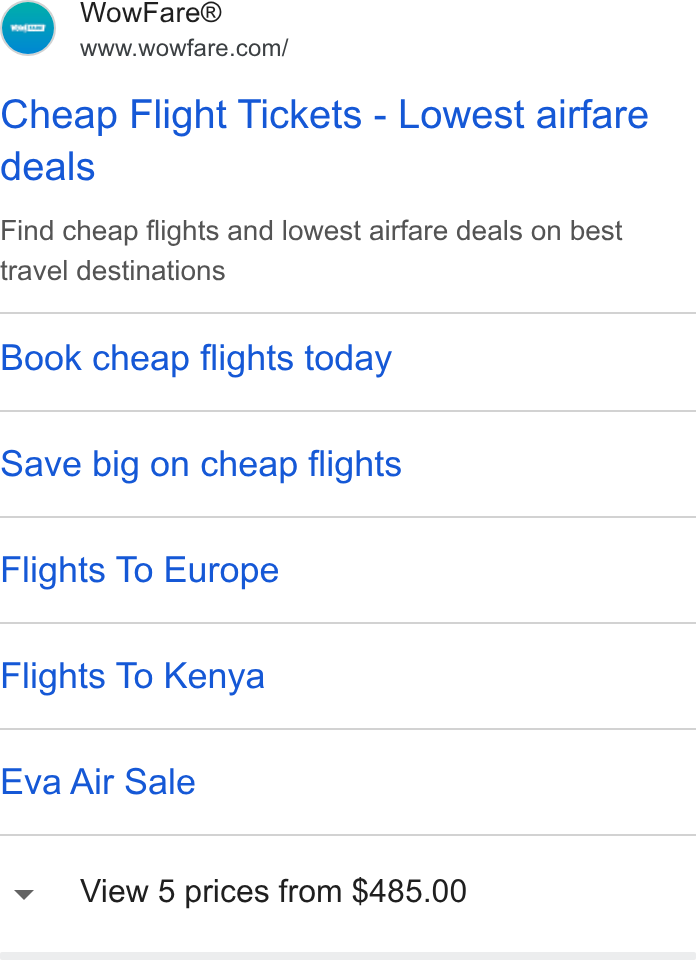The image size is (696, 960).
Task: Click the registered trademark symbol after WowFare
Action: click(x=209, y=12)
